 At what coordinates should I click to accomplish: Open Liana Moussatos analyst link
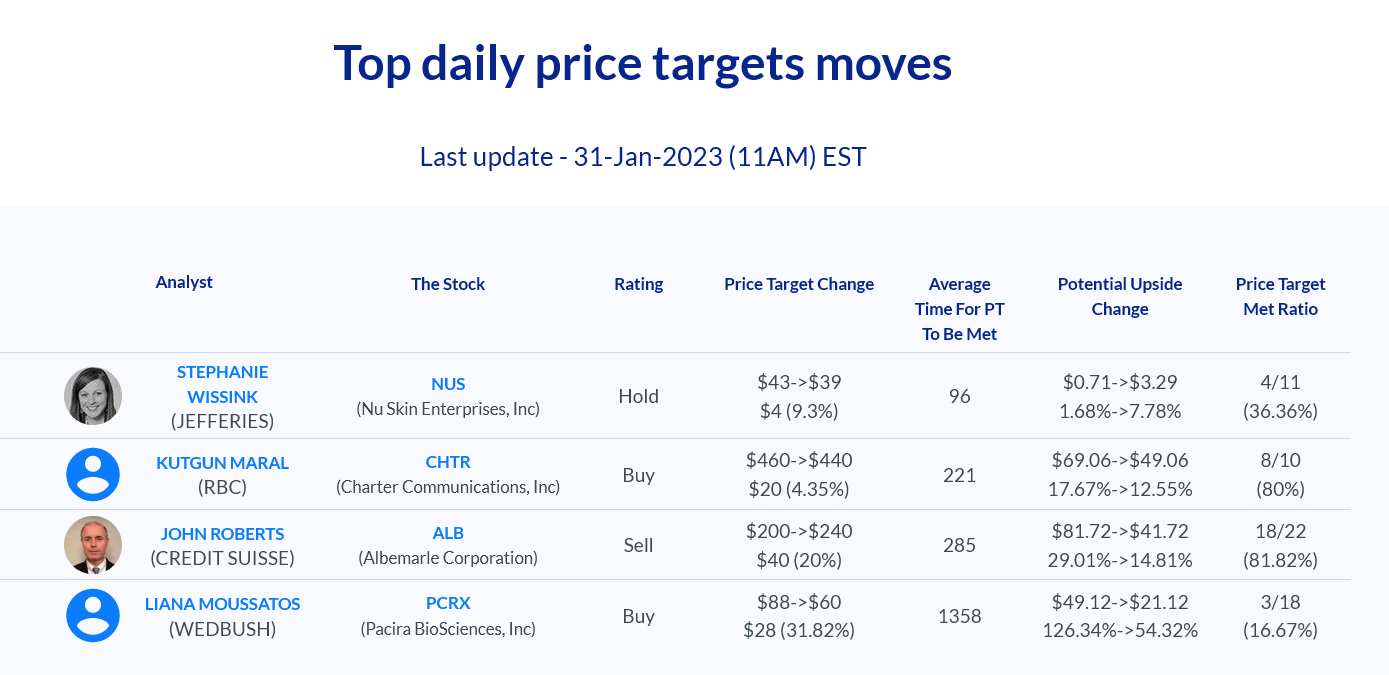222,604
